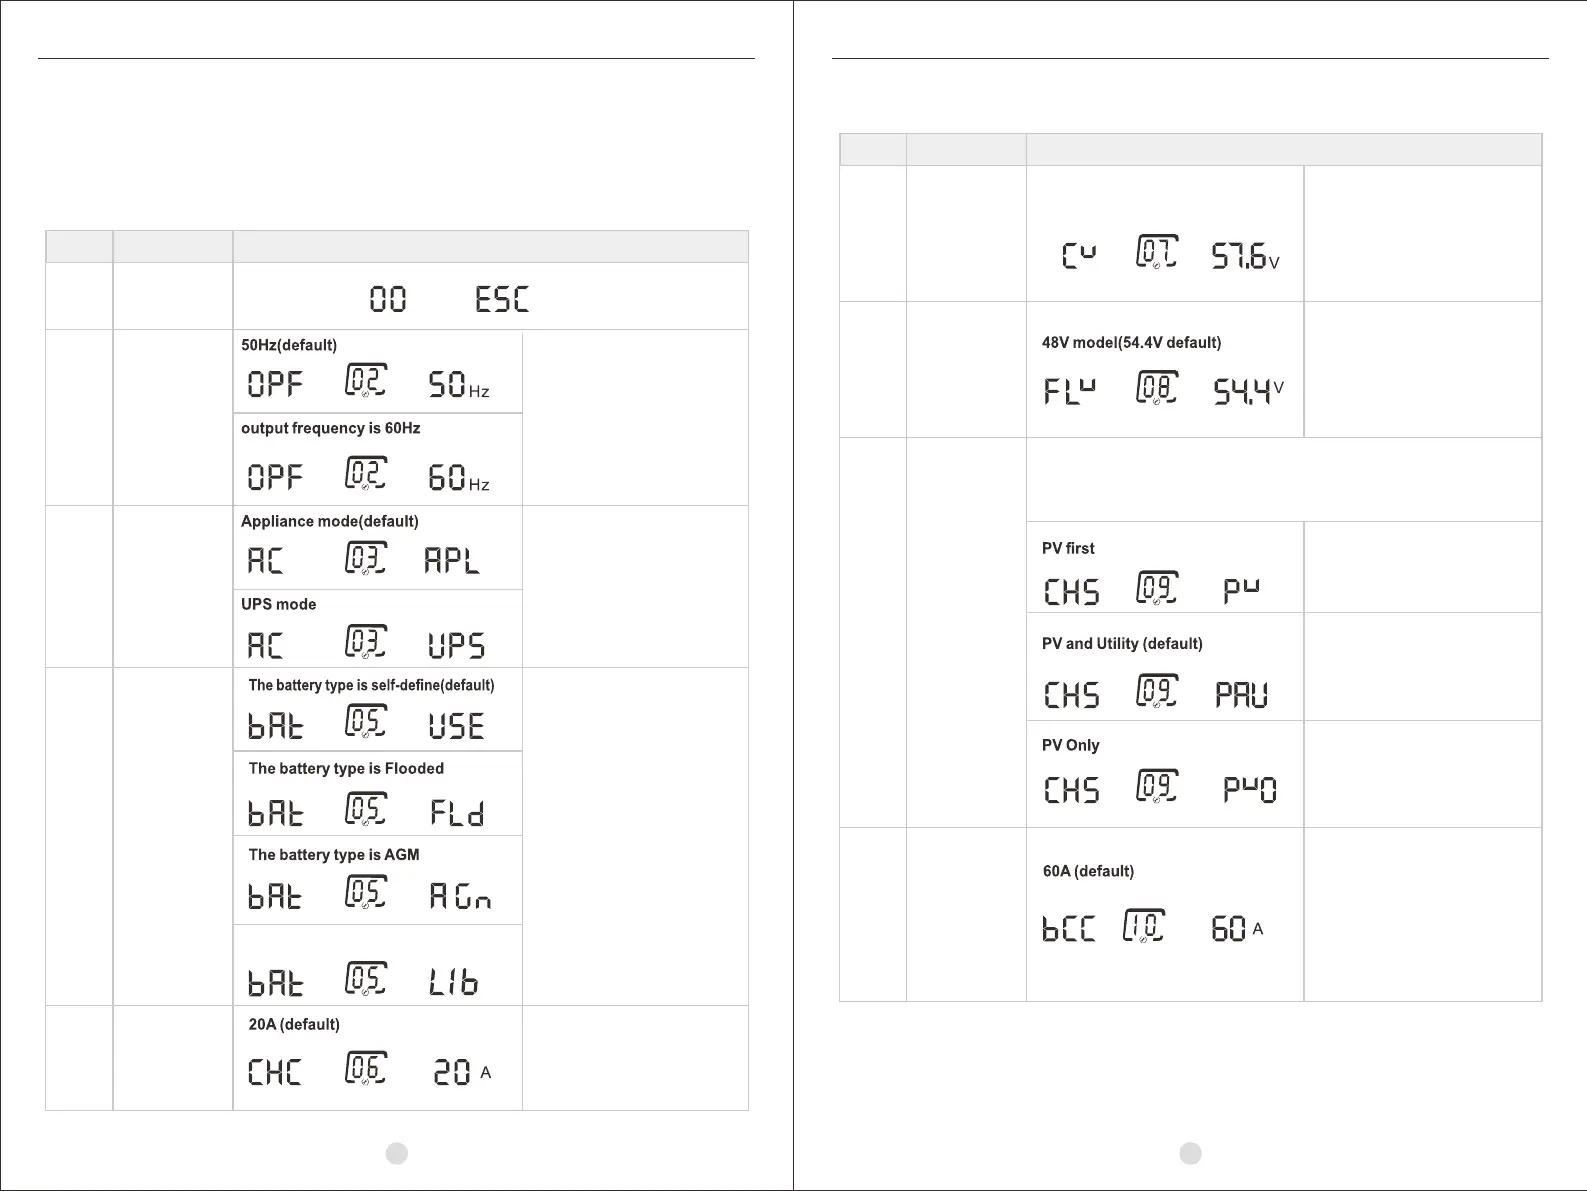Click the right page number circle
The width and height of the screenshot is (1587, 1191).
pos(1190,1153)
